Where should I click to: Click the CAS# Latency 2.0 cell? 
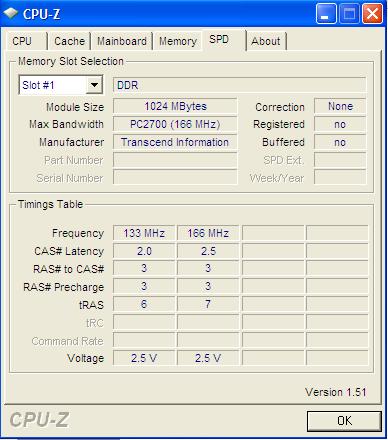click(x=144, y=251)
